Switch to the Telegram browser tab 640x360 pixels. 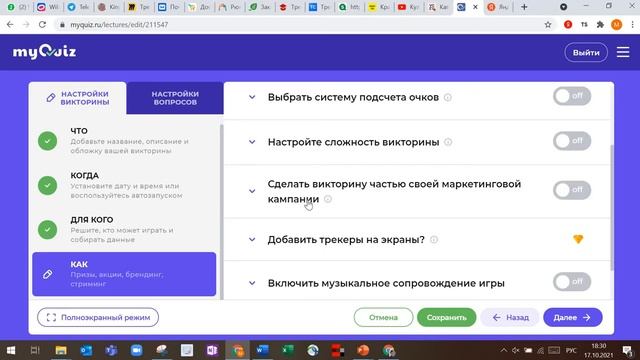click(78, 7)
